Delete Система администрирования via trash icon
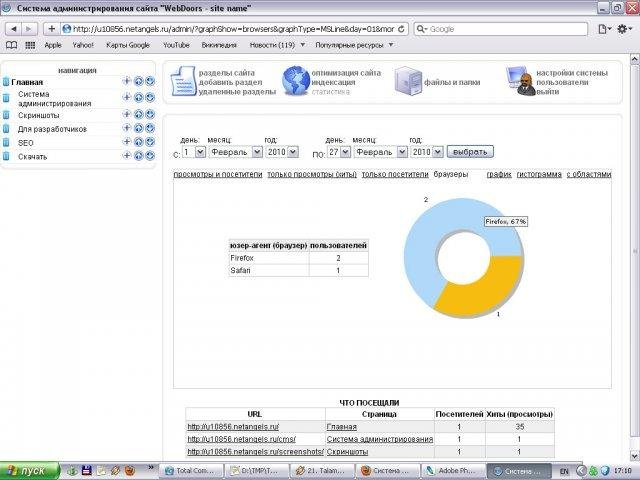The image size is (640, 480). [x=6, y=98]
